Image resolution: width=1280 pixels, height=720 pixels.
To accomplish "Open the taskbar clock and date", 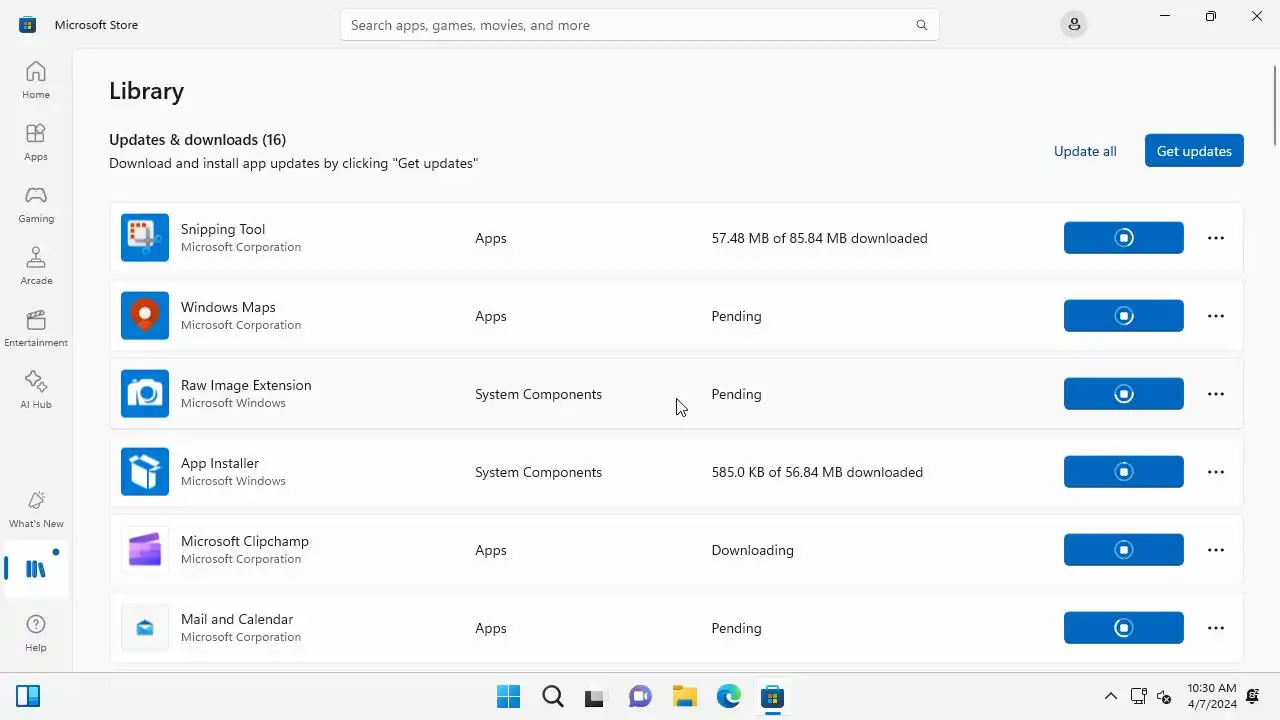I will (x=1212, y=696).
